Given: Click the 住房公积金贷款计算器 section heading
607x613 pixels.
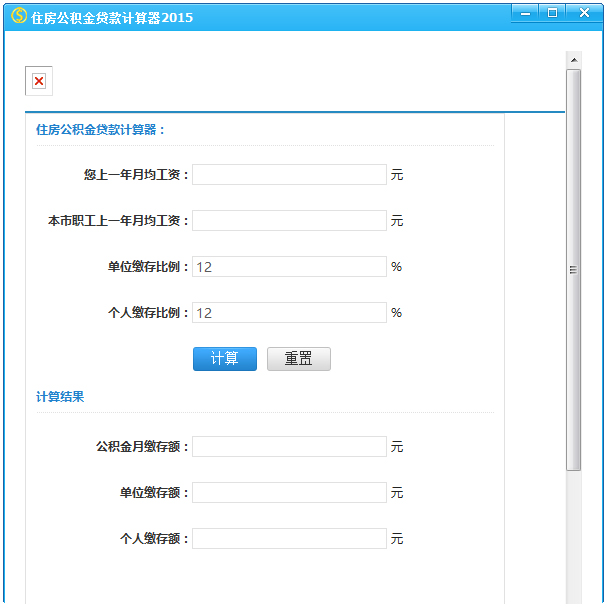Looking at the screenshot, I should (100, 130).
